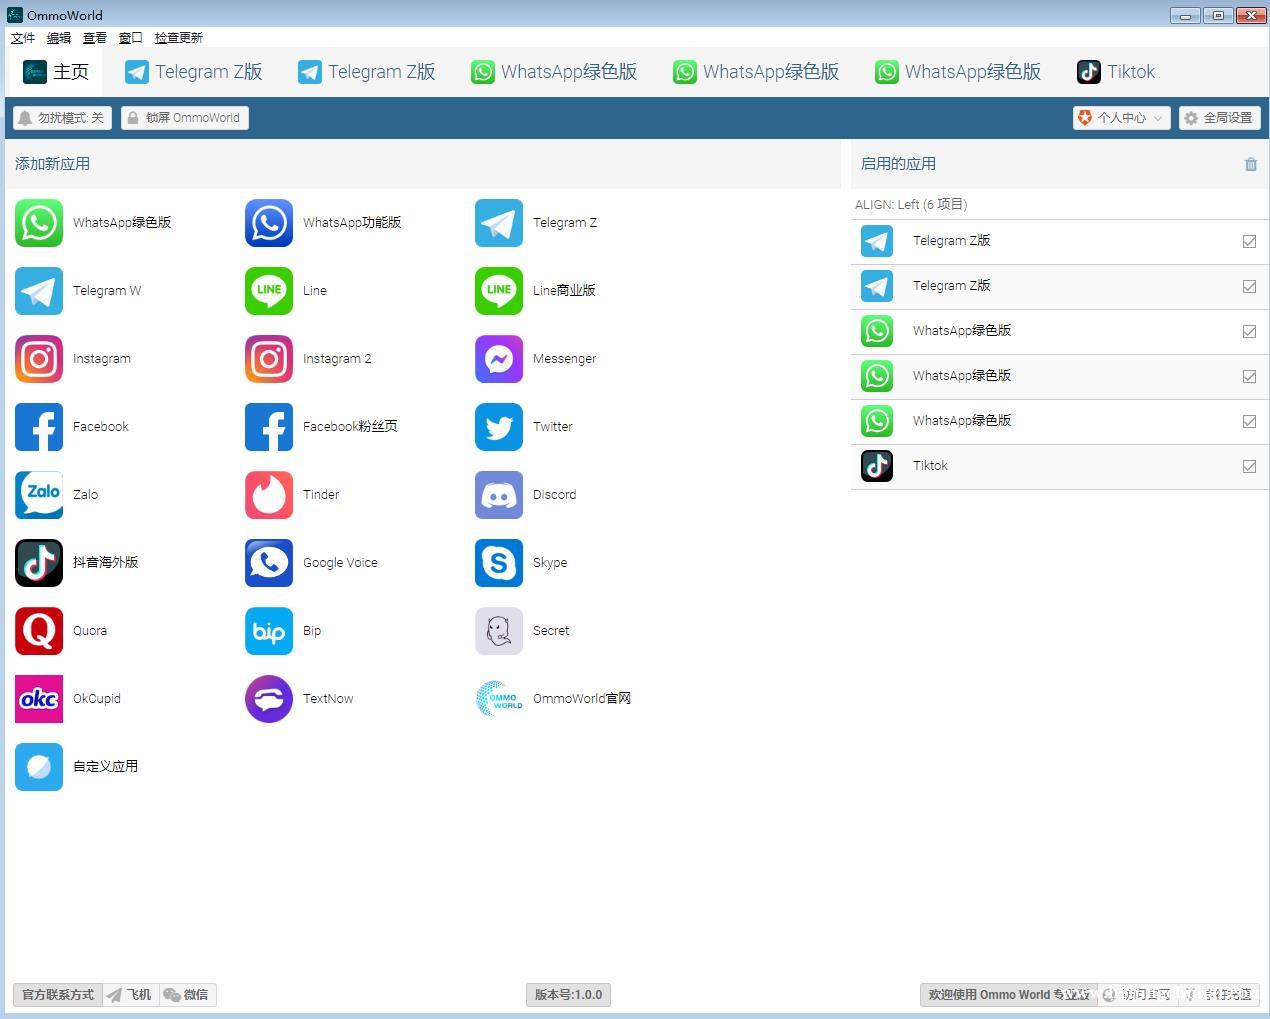The width and height of the screenshot is (1270, 1019).
Task: Expand the 个人中心 dropdown
Action: click(1121, 118)
